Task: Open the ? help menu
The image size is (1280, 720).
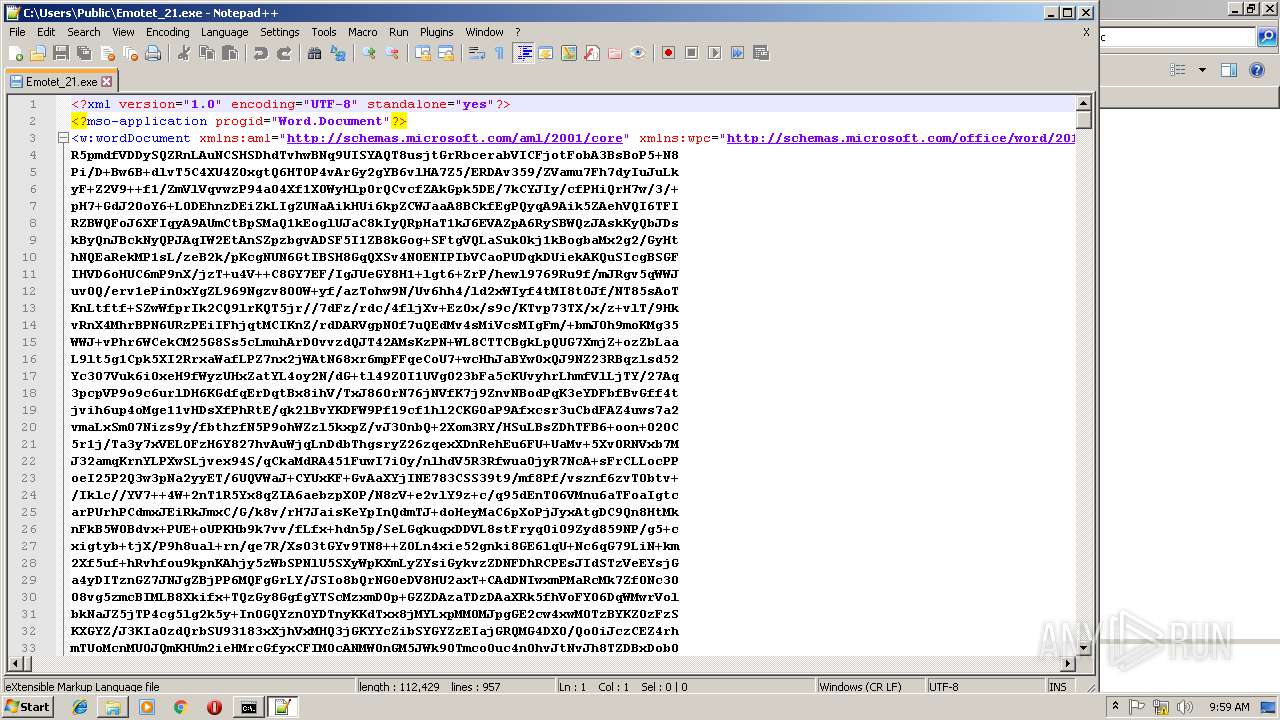Action: pyautogui.click(x=517, y=32)
